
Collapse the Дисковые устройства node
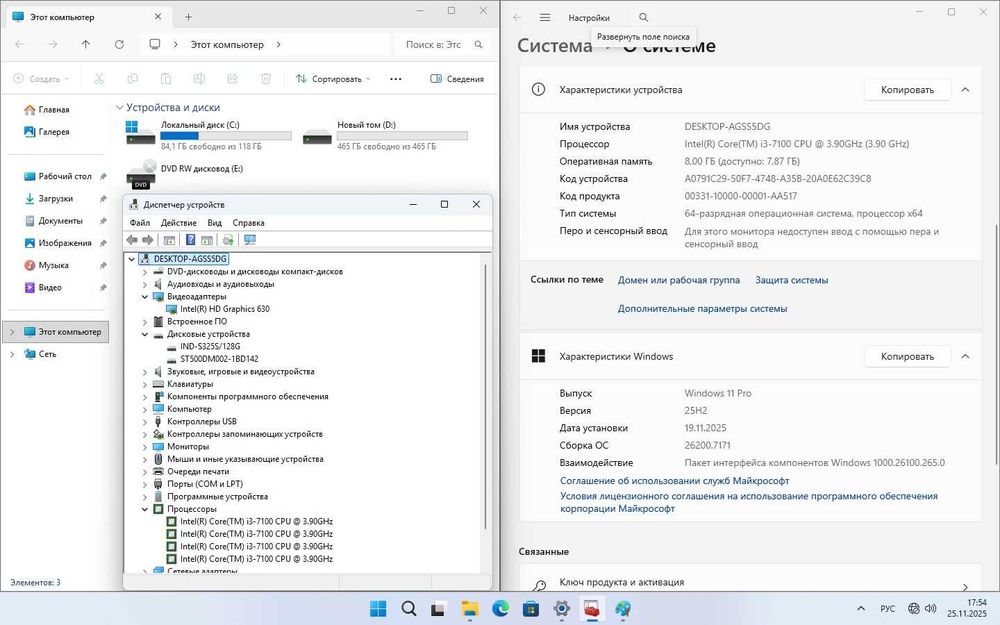point(144,334)
